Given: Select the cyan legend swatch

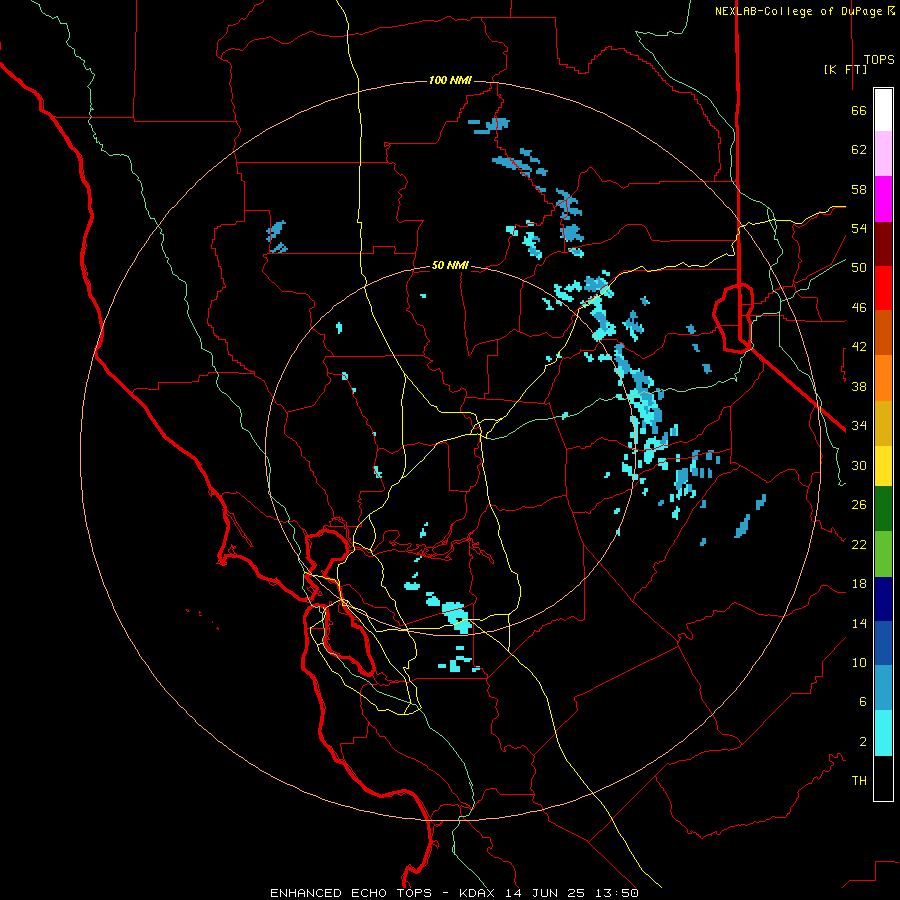Looking at the screenshot, I should (883, 733).
